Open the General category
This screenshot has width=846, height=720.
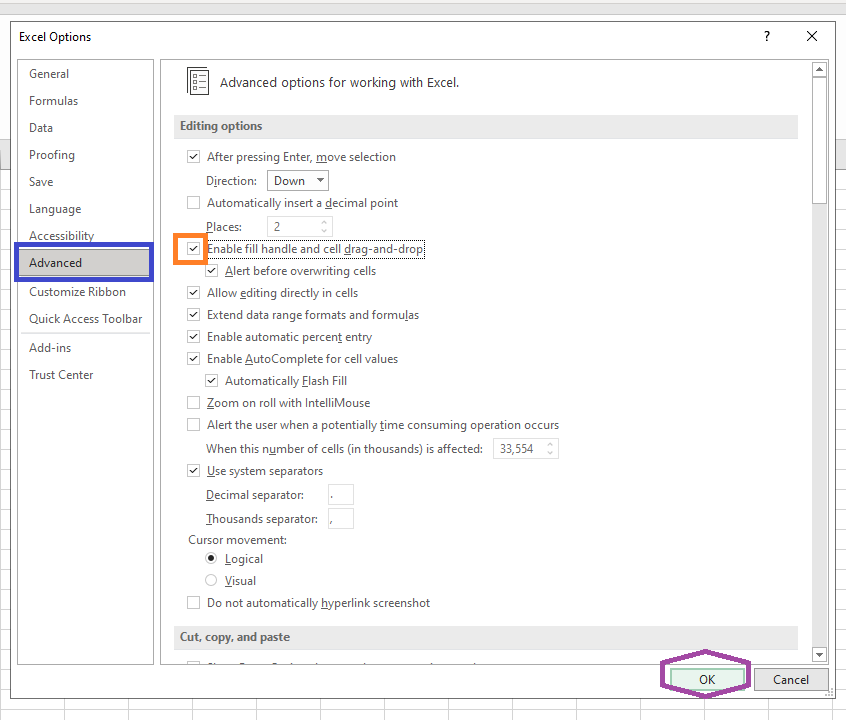pos(49,74)
